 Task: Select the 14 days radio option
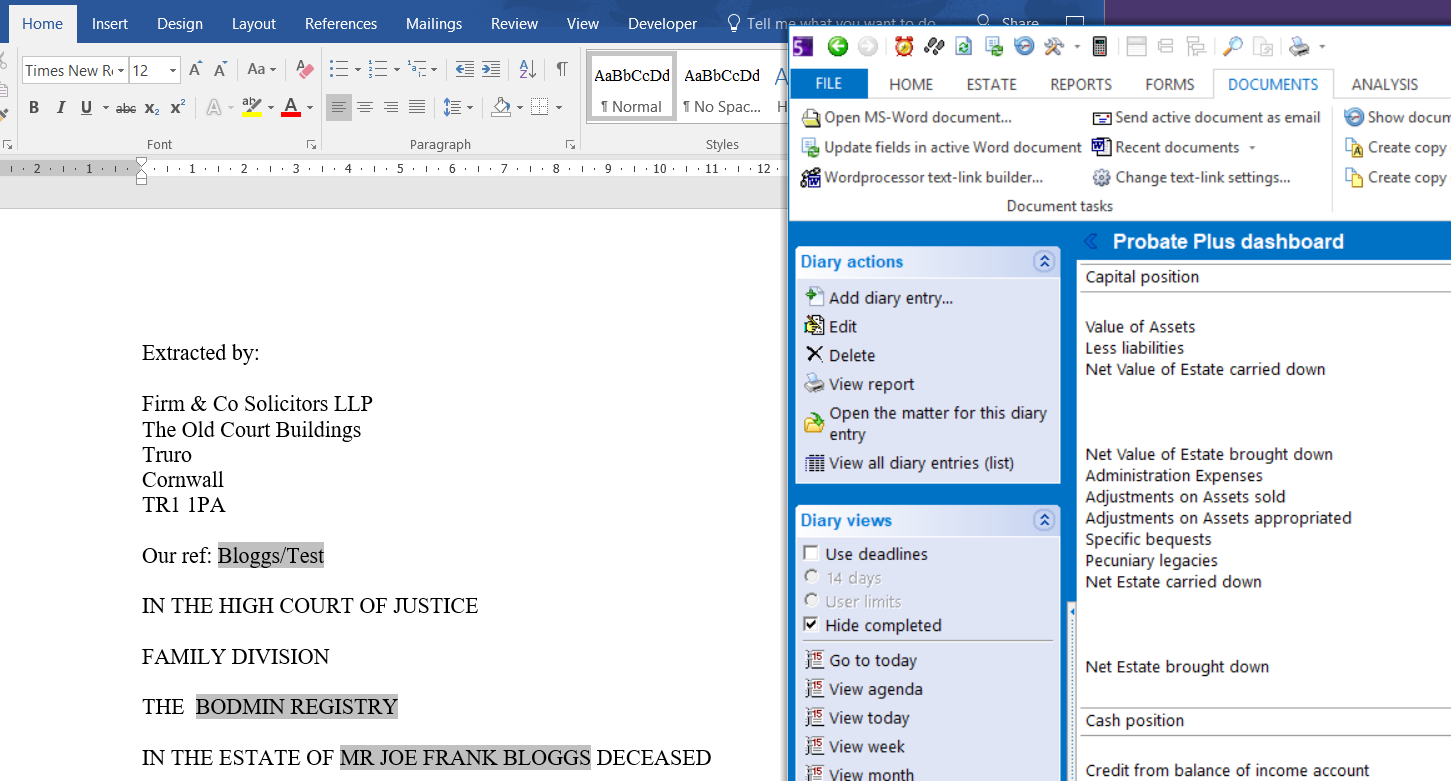pyautogui.click(x=811, y=577)
